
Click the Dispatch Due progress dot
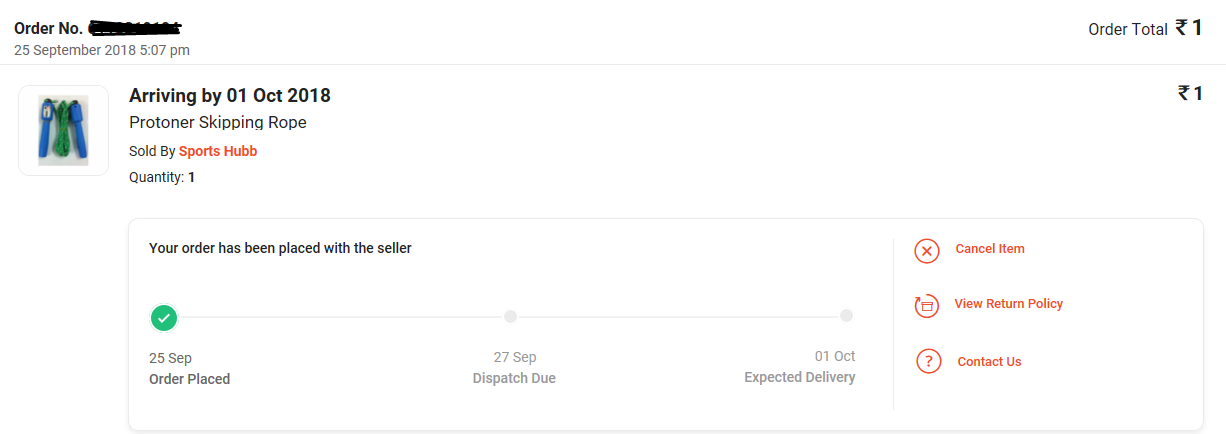click(510, 316)
